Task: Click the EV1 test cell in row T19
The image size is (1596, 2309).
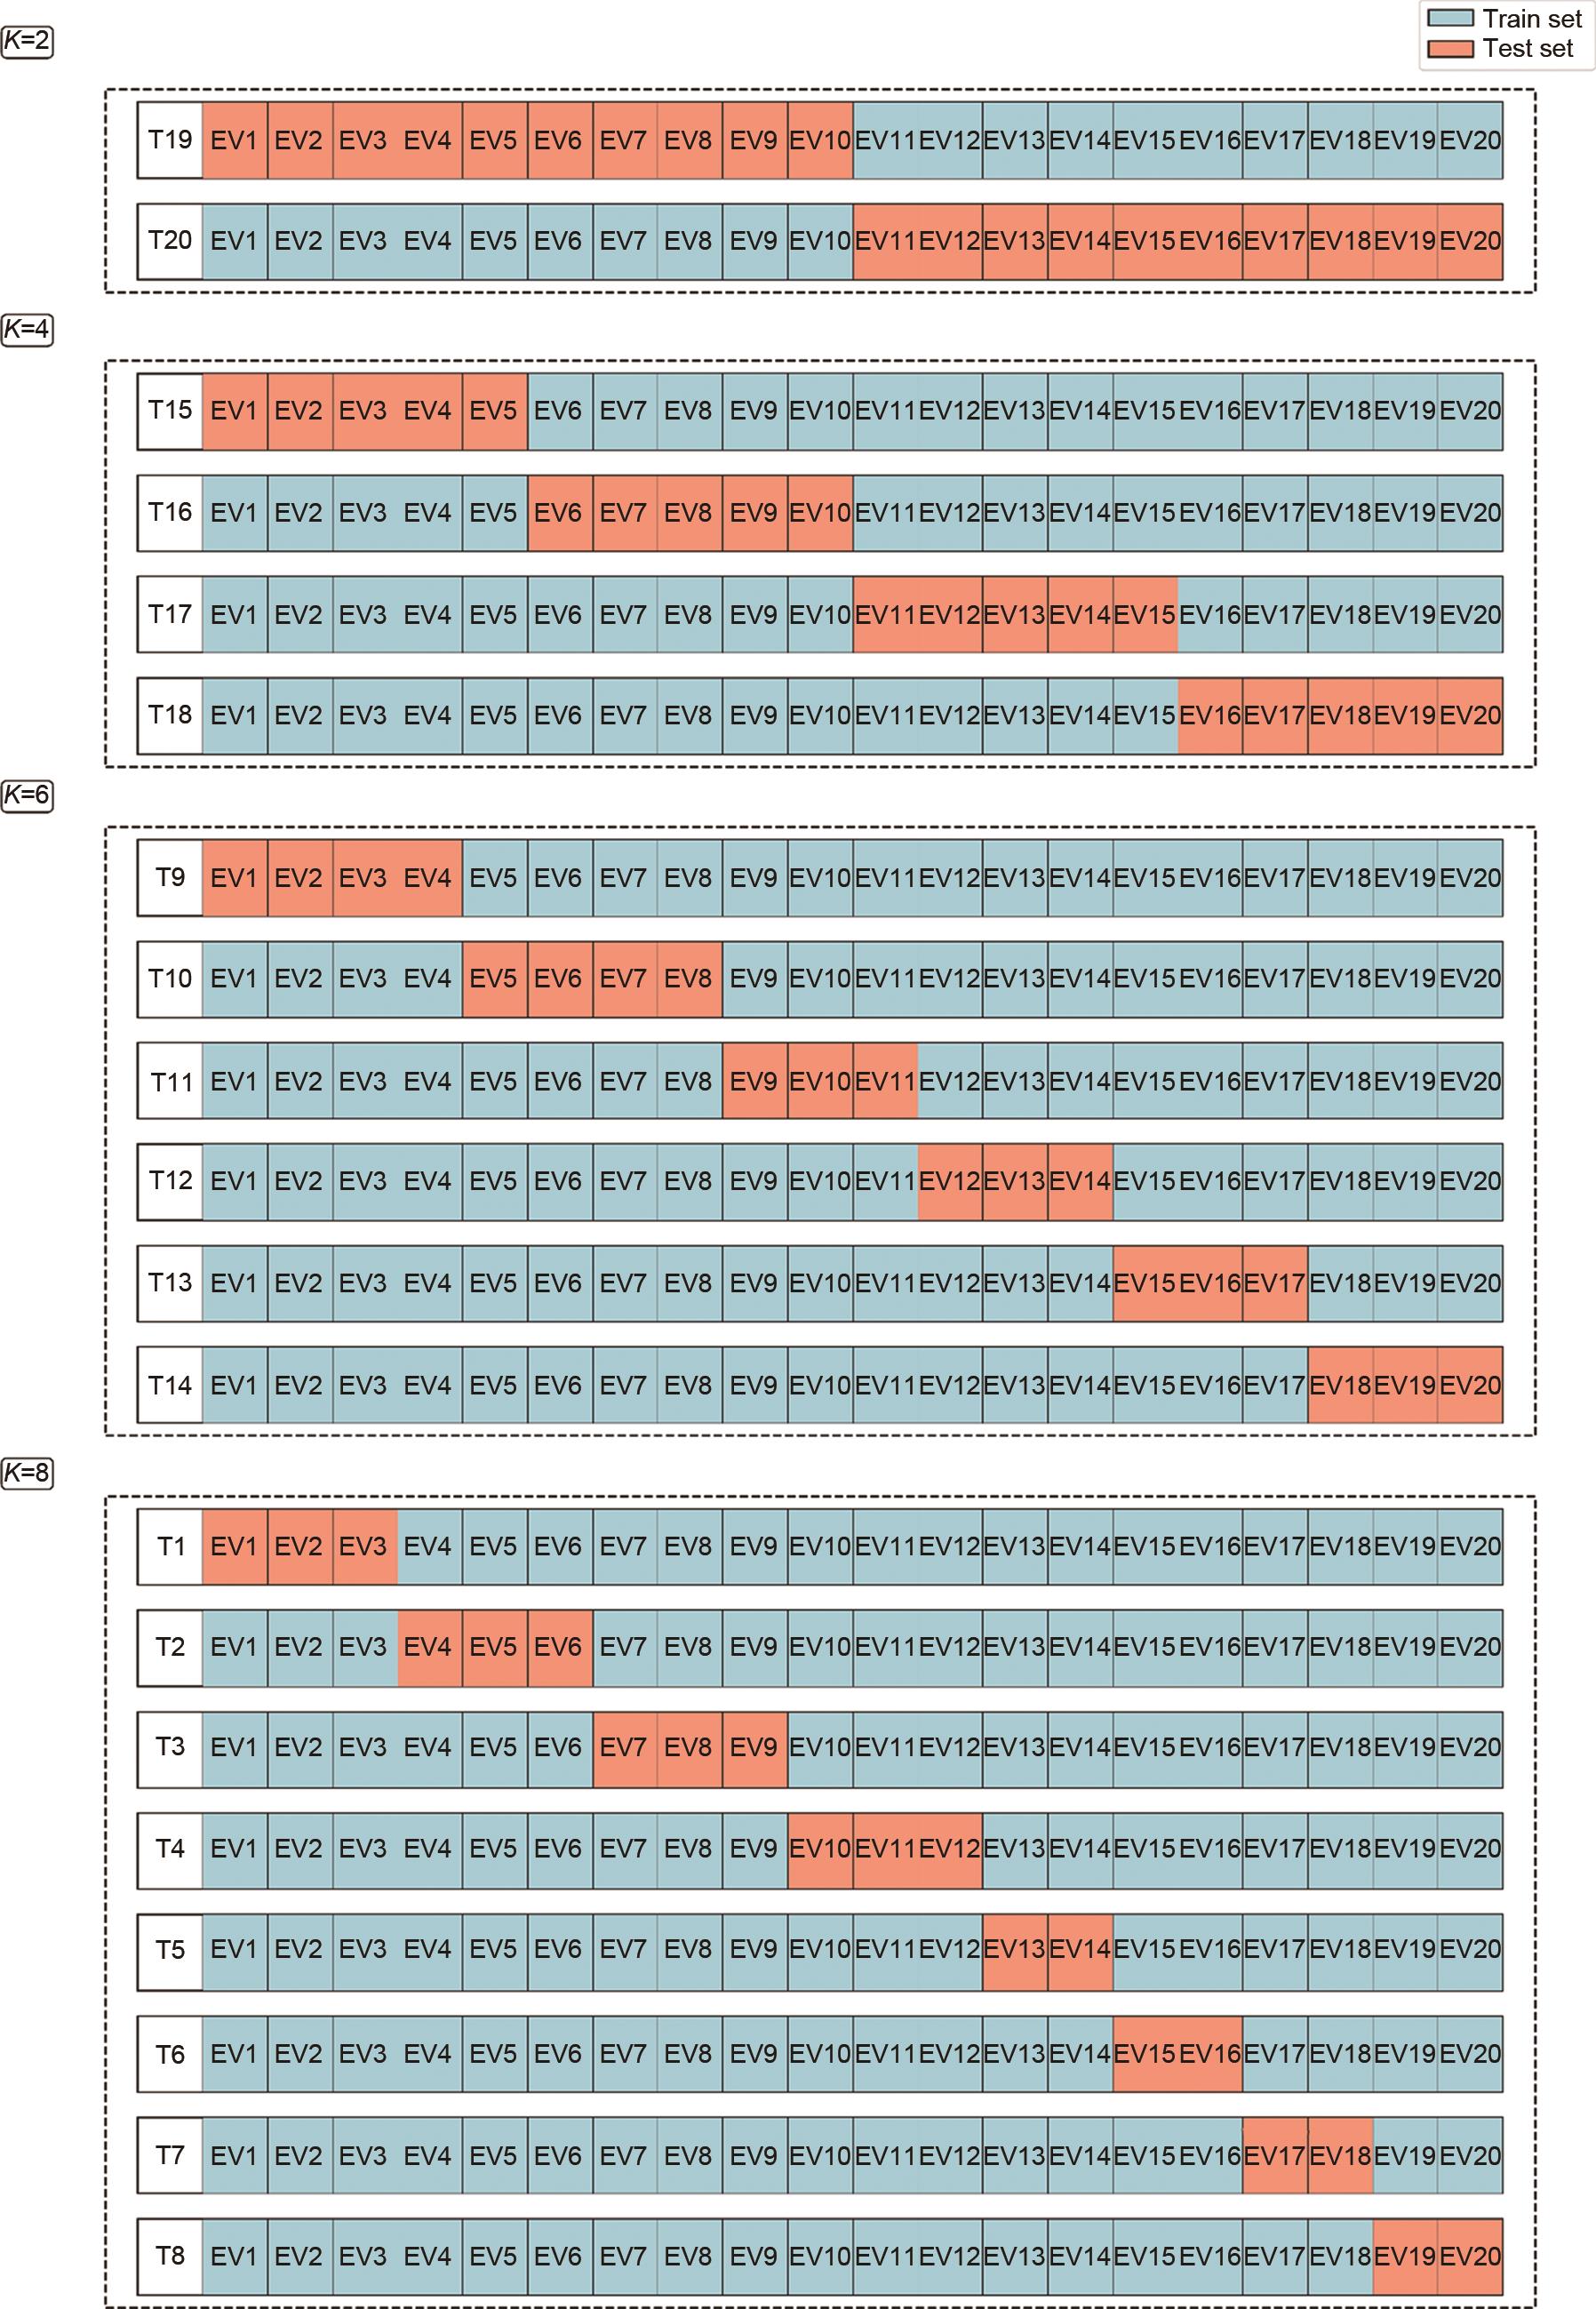Action: click(x=234, y=140)
